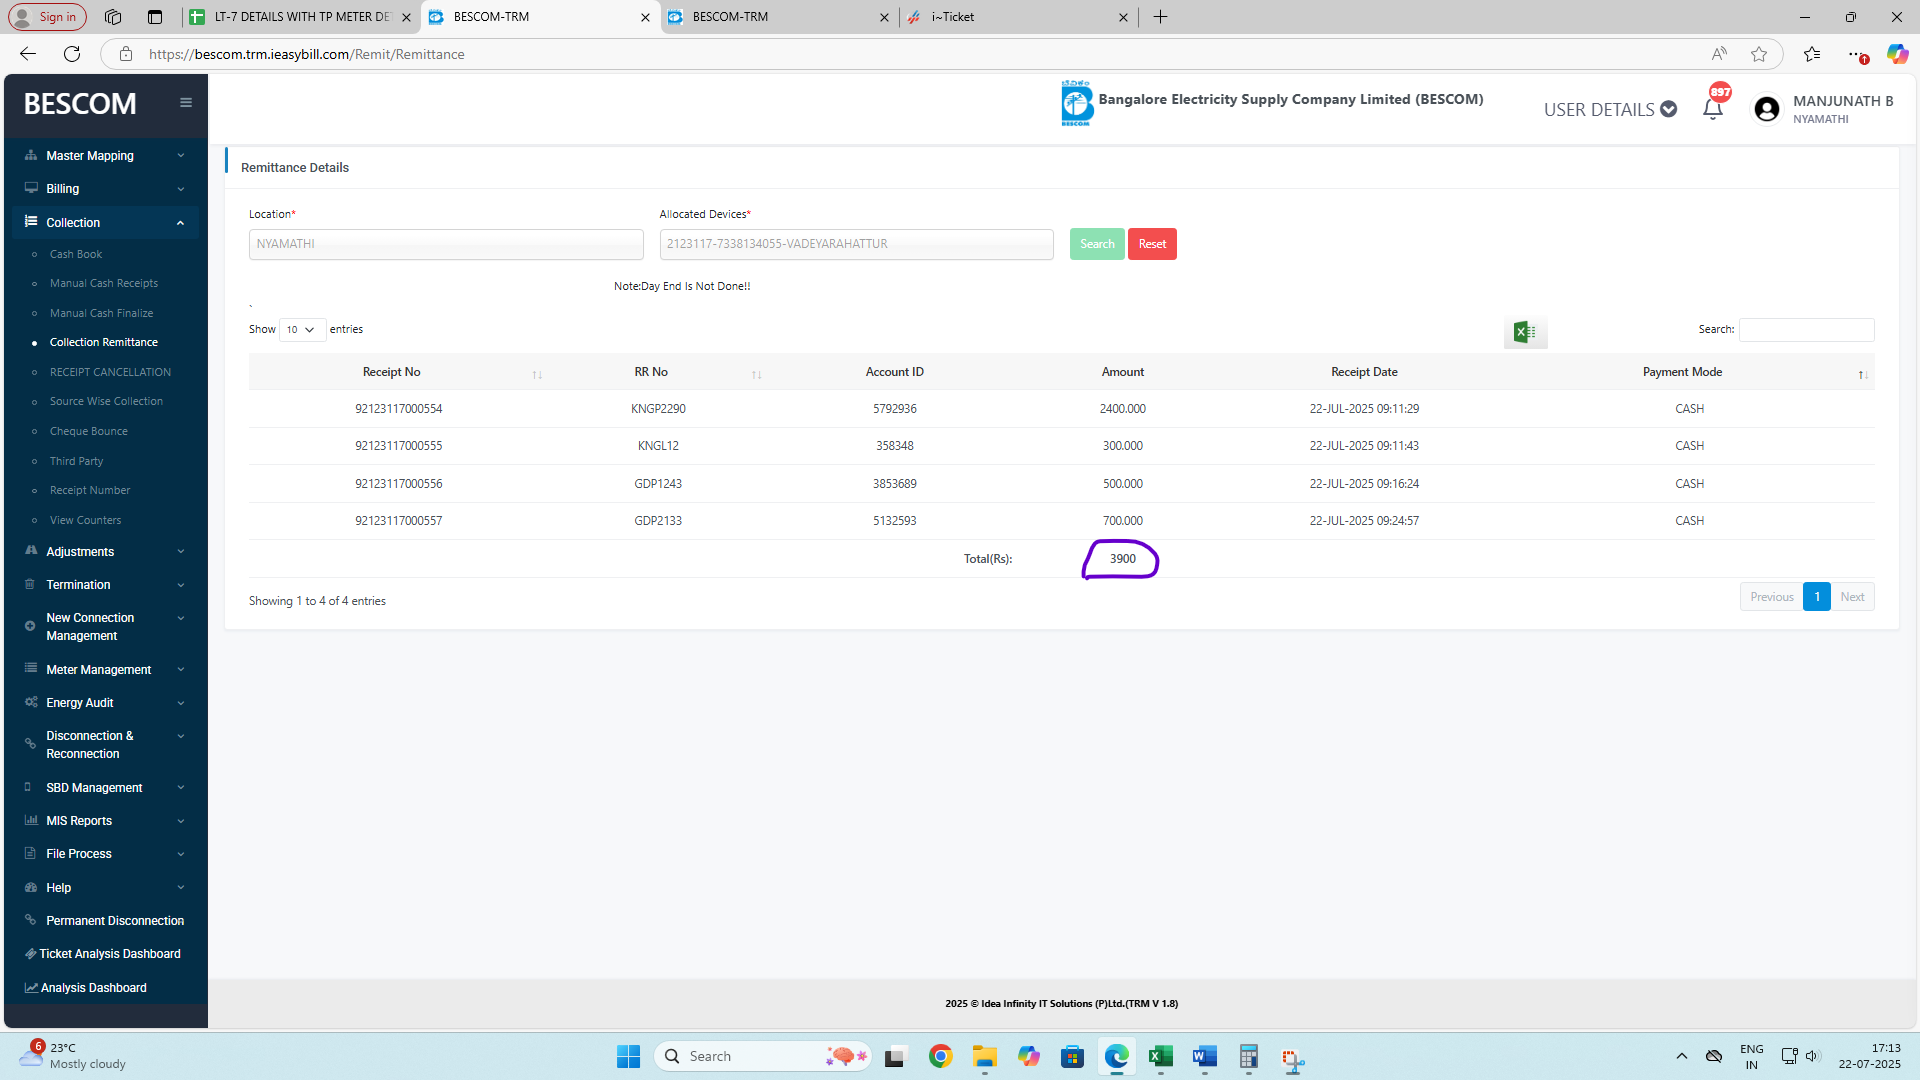Click receipt number 92123117000554
The height and width of the screenshot is (1080, 1920).
coord(398,409)
